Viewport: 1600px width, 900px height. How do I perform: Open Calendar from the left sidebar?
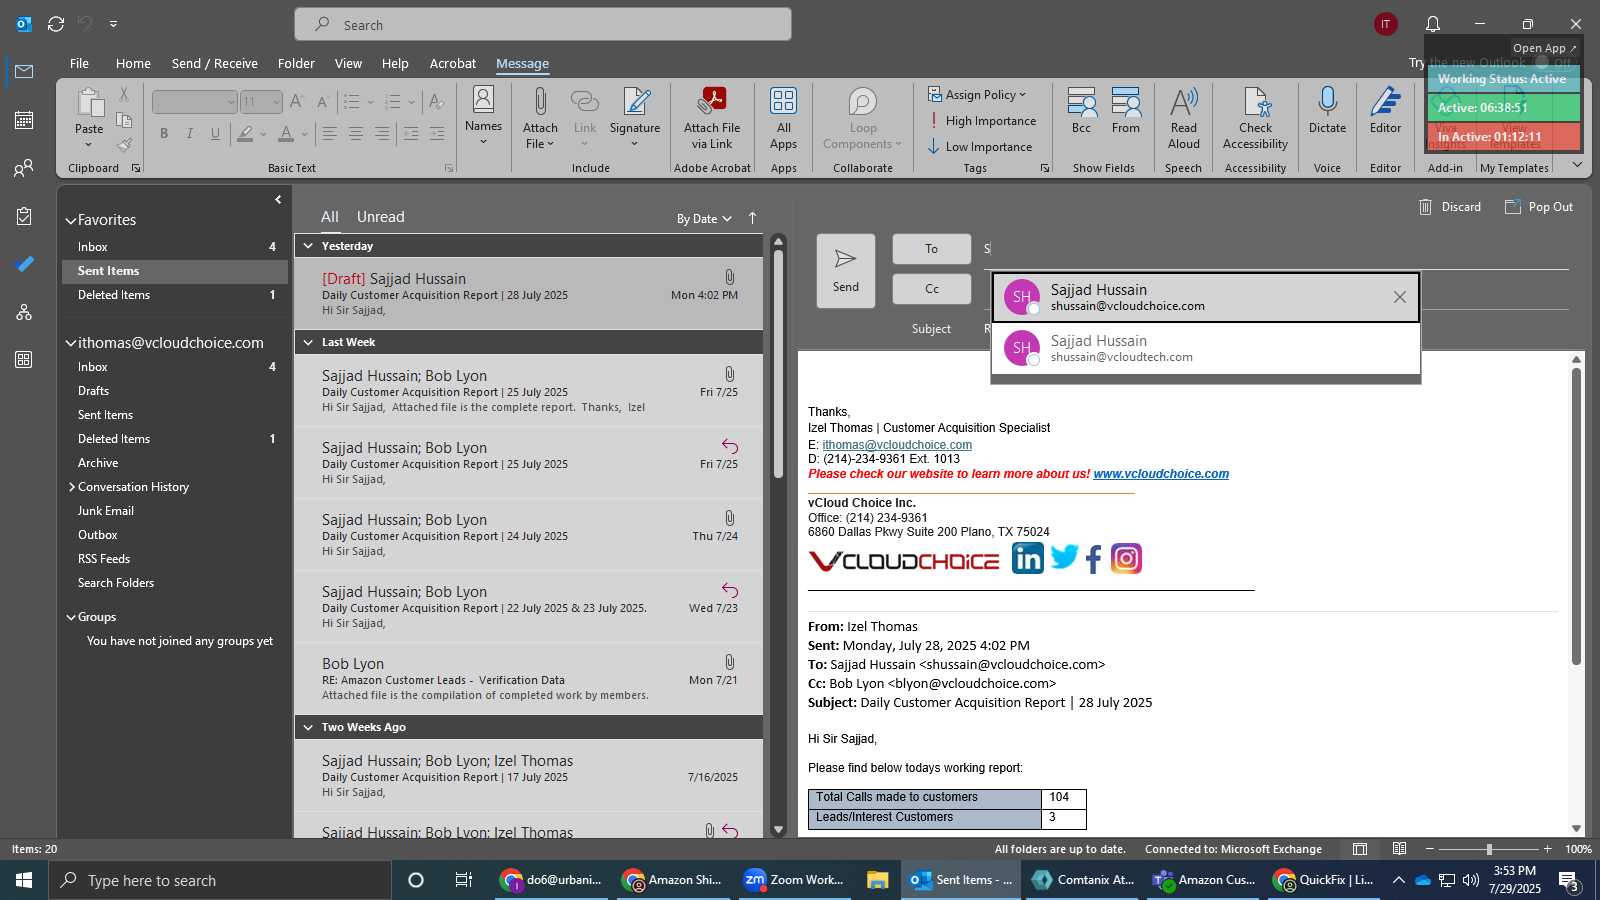click(x=24, y=120)
